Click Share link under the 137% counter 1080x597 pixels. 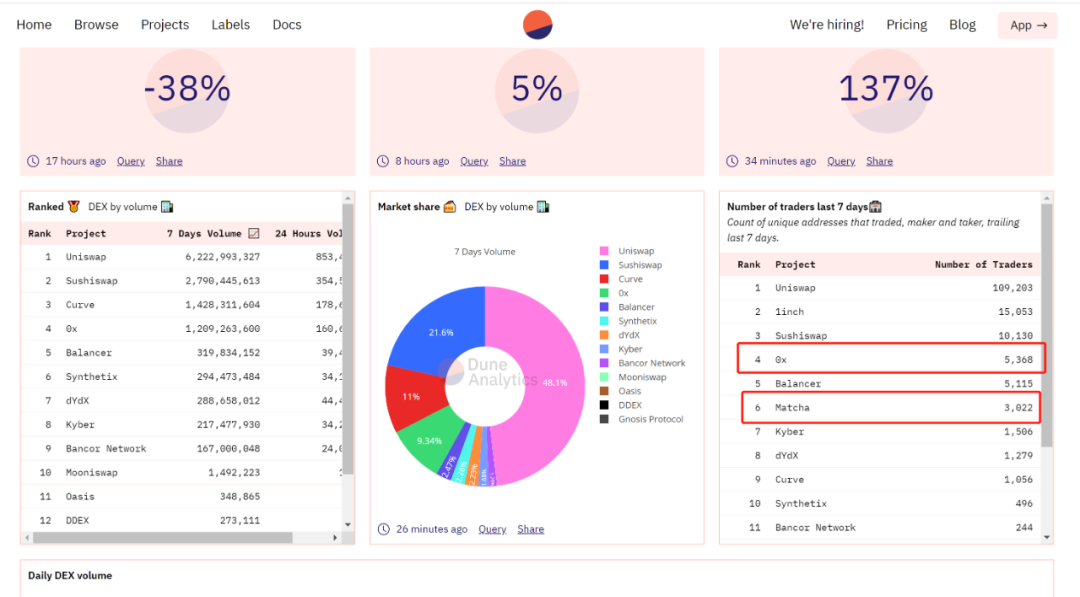point(880,161)
